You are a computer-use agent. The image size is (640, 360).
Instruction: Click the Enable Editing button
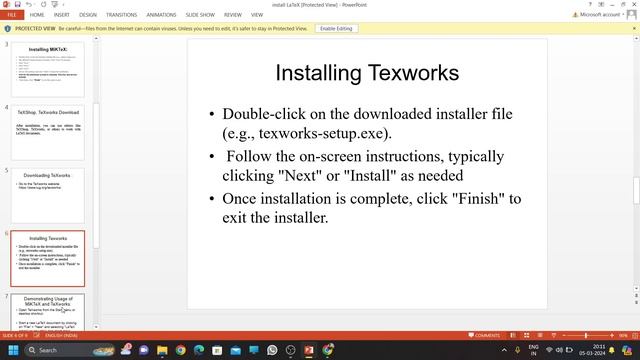336,29
